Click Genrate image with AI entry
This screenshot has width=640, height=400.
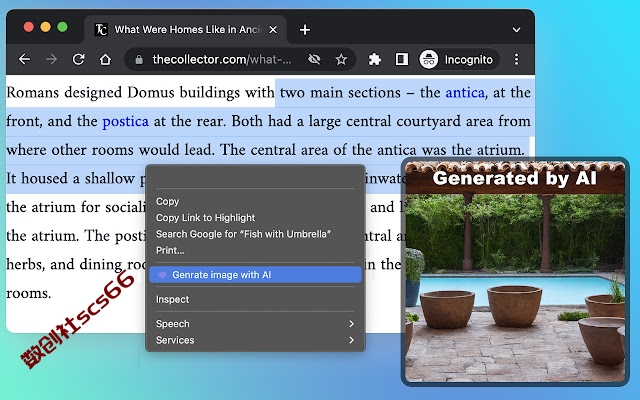(255, 275)
